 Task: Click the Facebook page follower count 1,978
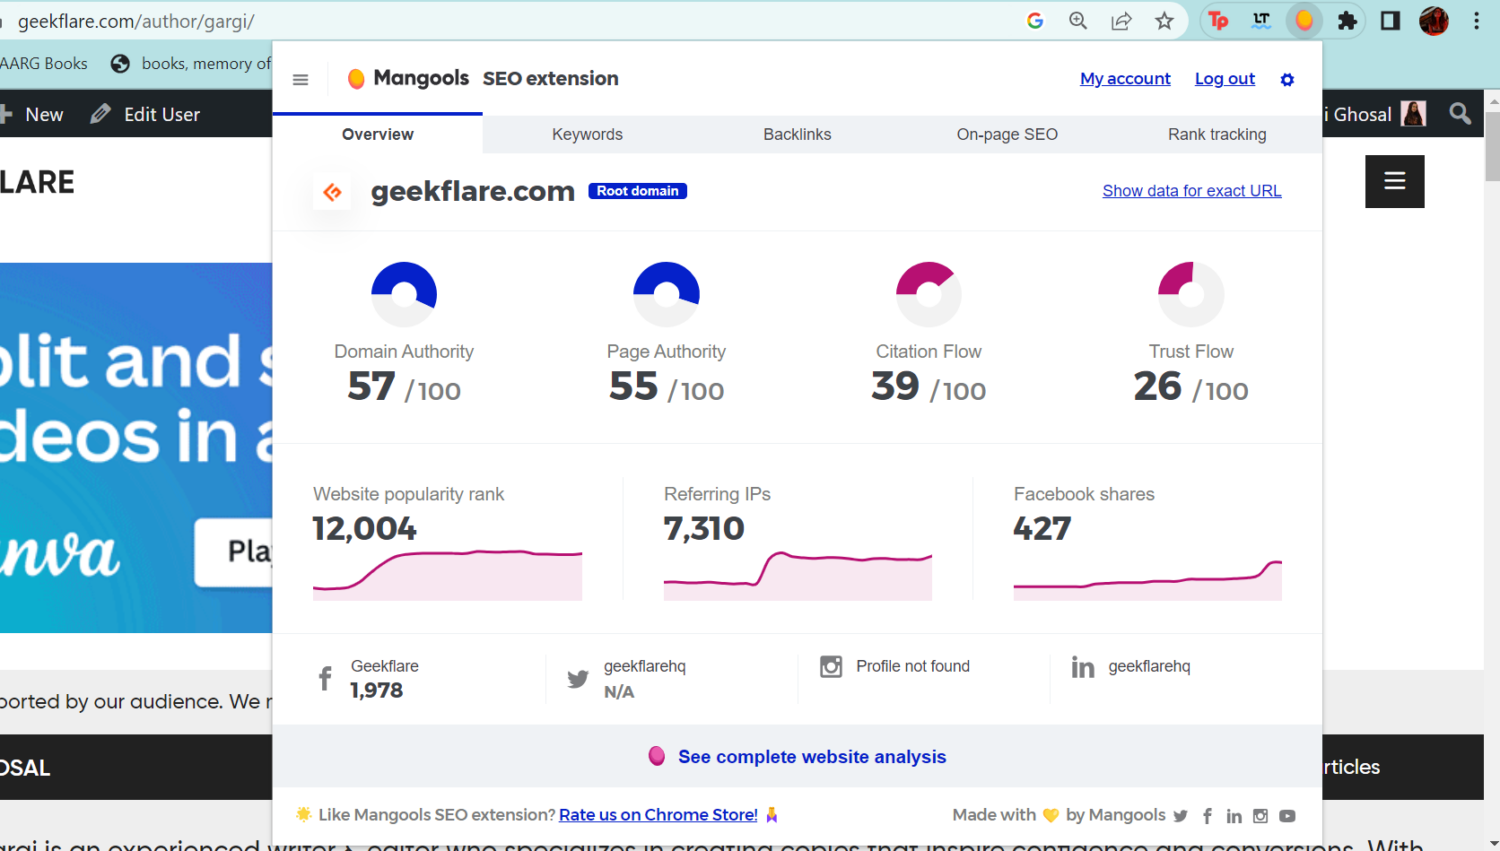click(376, 690)
